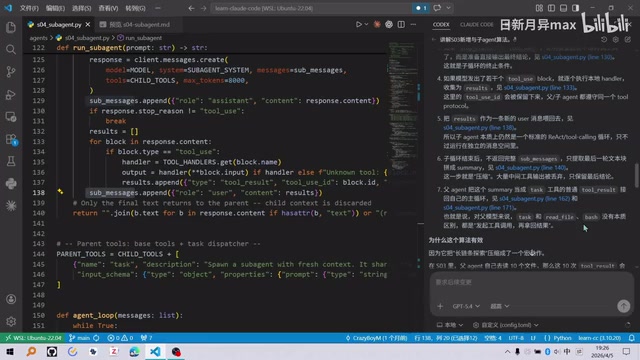Go back with the navigation arrow

[x=191, y=8]
